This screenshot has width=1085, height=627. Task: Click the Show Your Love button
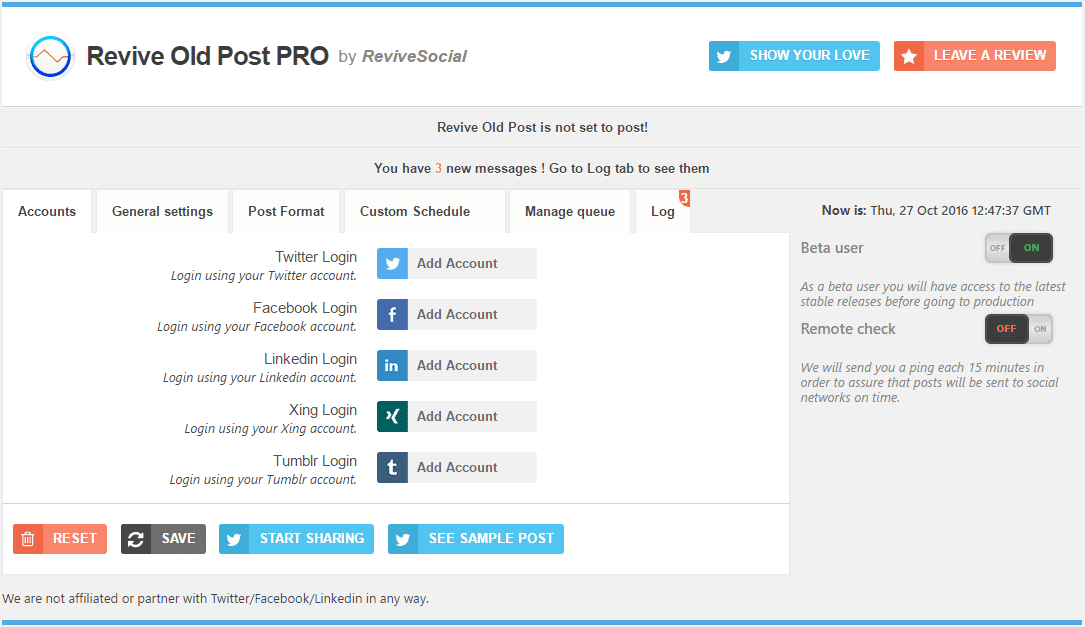pos(794,56)
